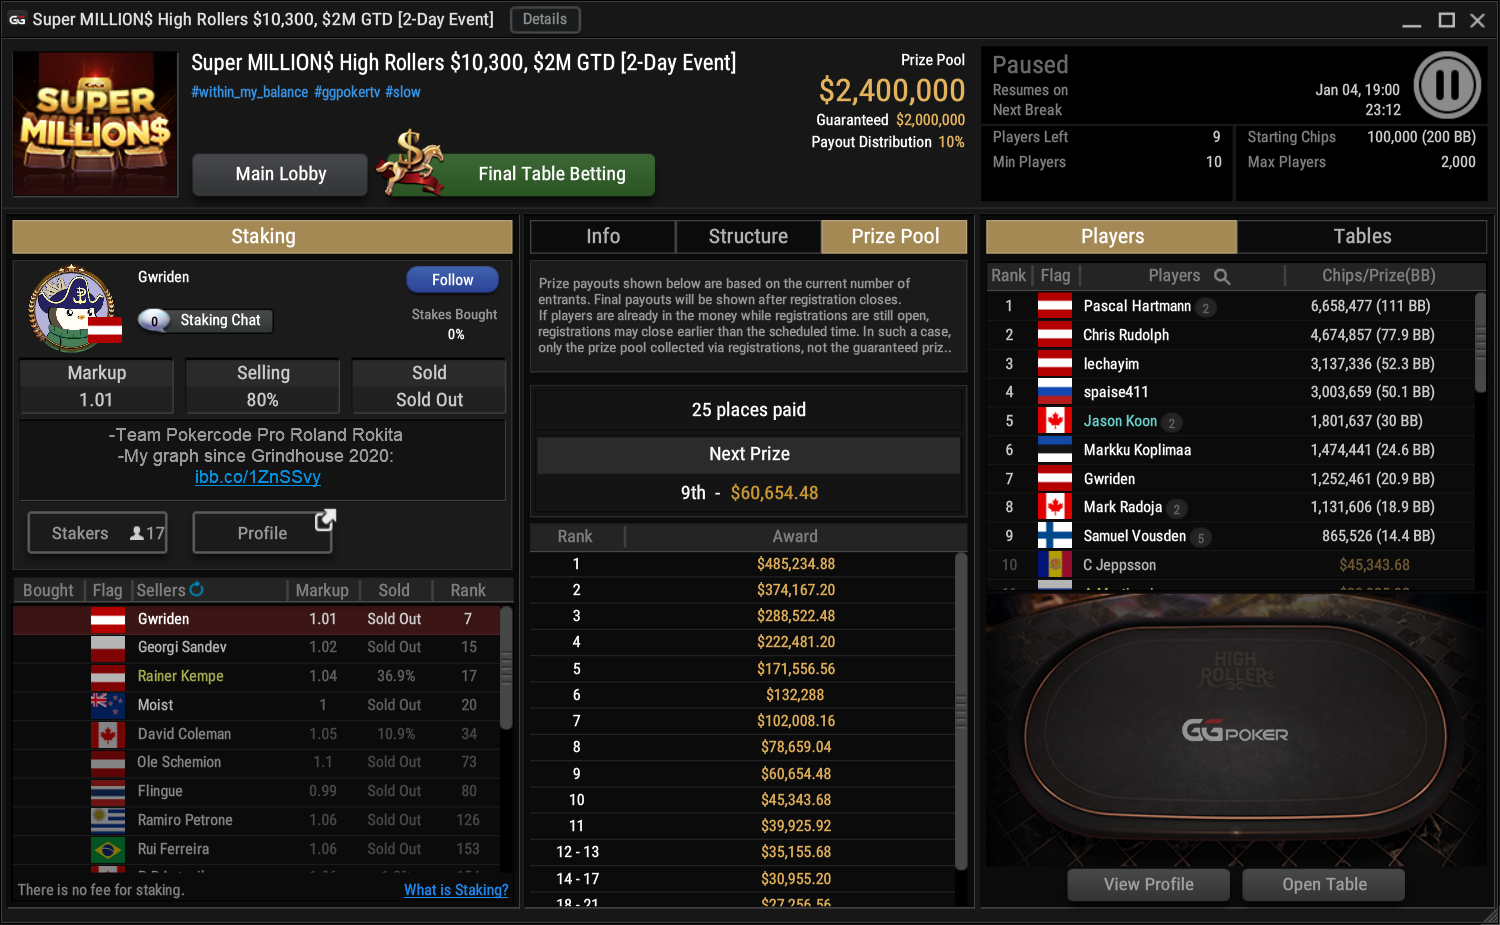
Task: Sort sellers by Rank column header
Action: (x=468, y=590)
